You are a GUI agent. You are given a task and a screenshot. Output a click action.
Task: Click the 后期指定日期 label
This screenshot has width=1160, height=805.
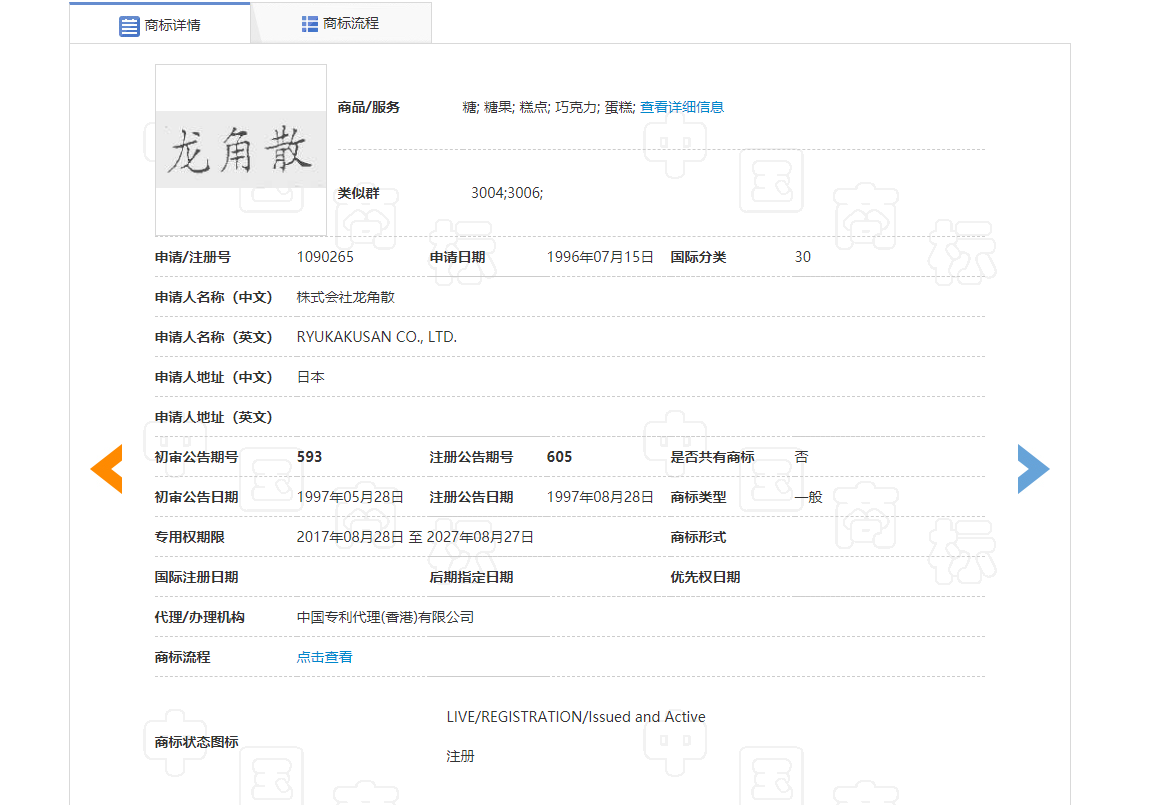tap(471, 576)
